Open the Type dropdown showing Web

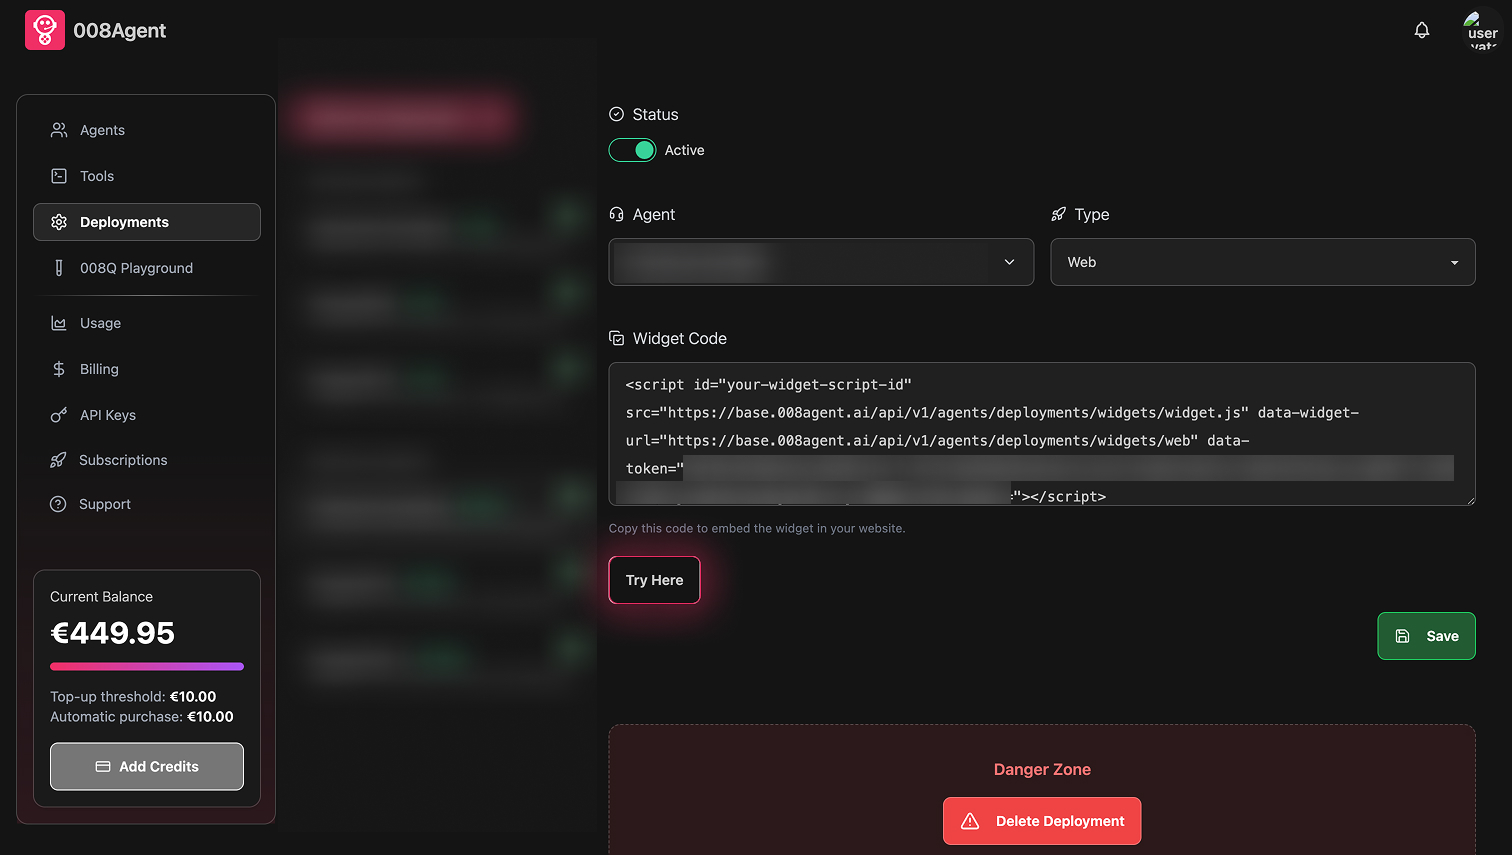tap(1262, 262)
